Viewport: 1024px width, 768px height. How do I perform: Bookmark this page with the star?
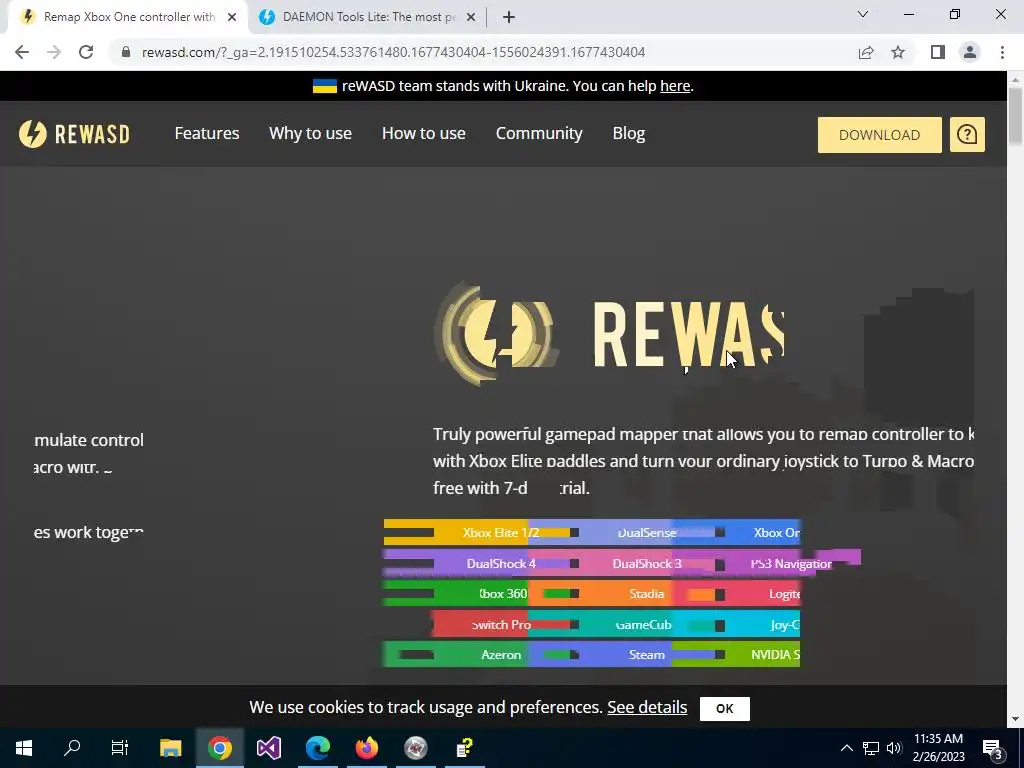[x=898, y=52]
